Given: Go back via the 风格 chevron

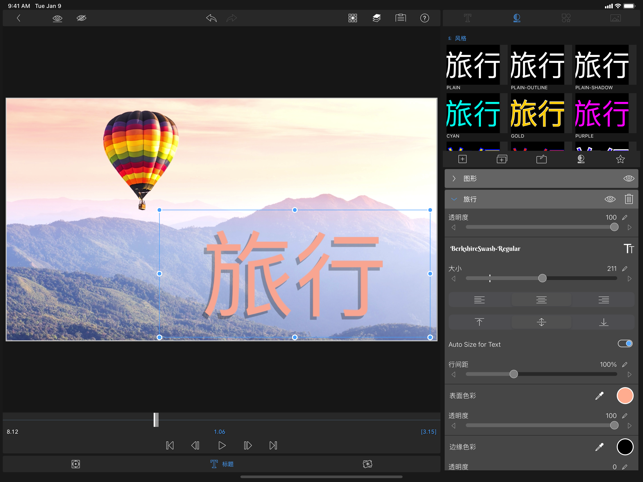Looking at the screenshot, I should [x=450, y=38].
